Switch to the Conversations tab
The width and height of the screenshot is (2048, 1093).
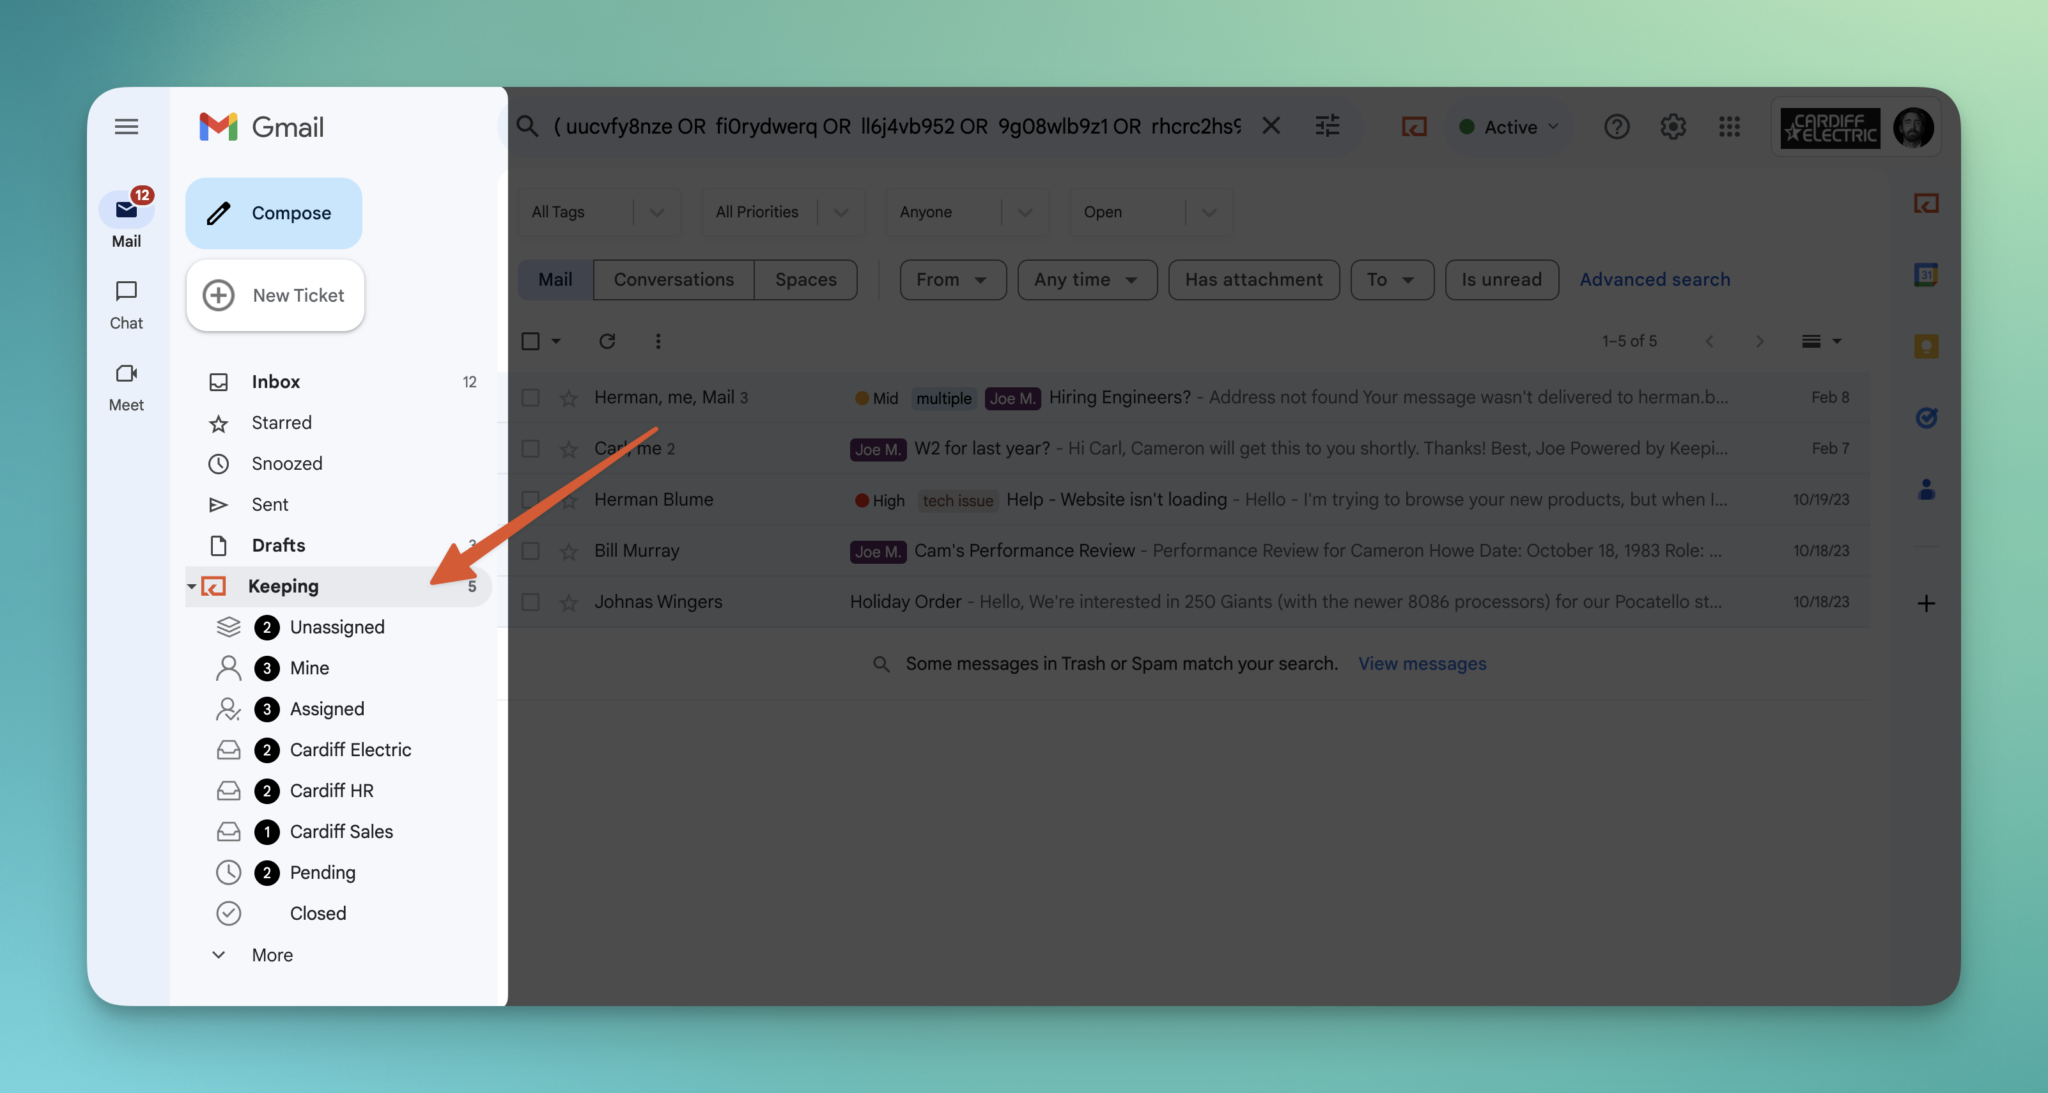[x=672, y=279]
